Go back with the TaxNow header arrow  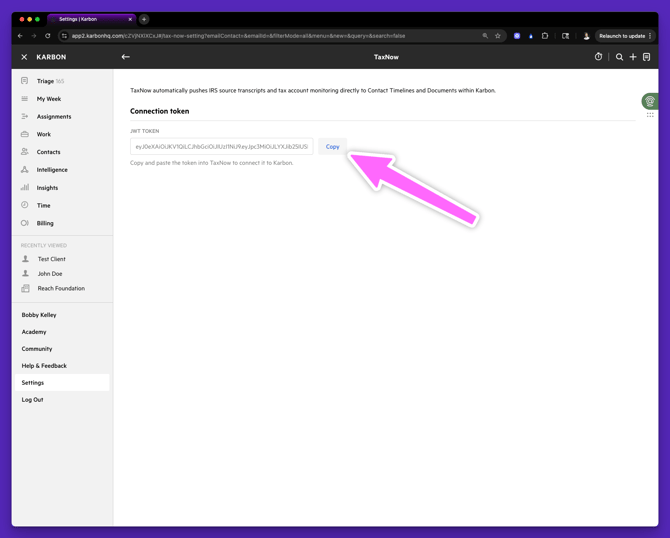click(126, 57)
